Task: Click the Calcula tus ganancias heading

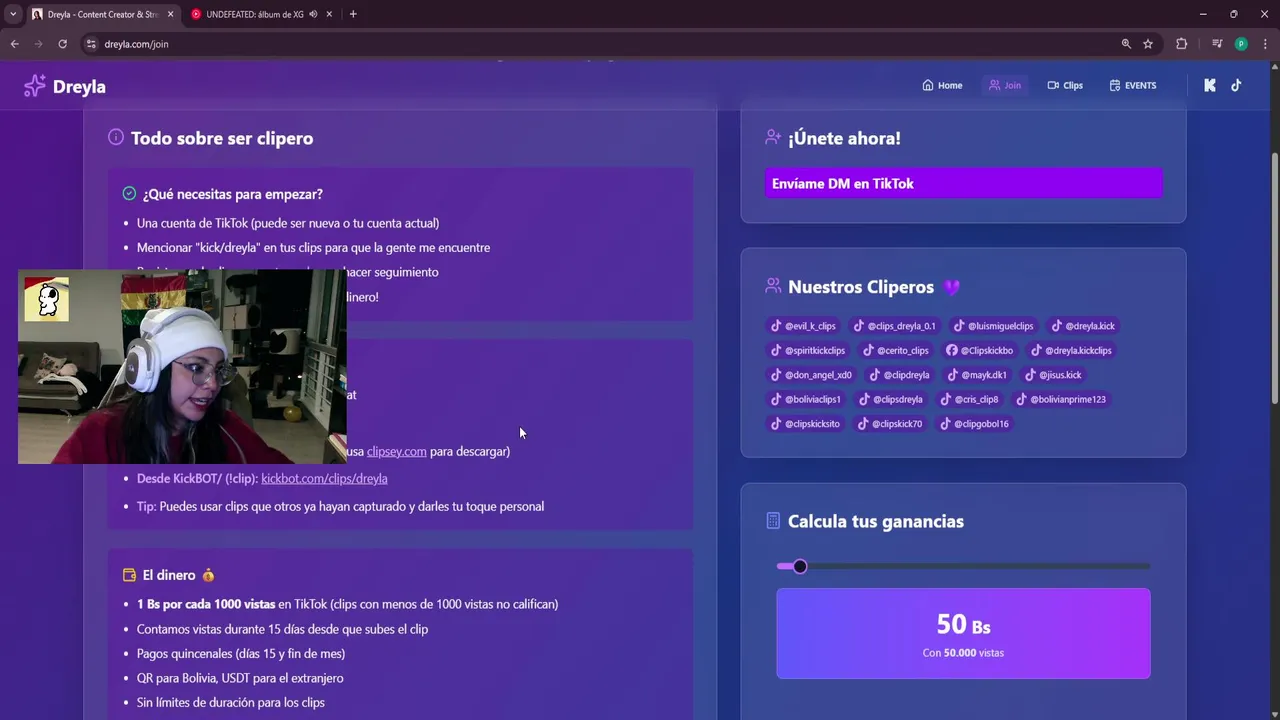Action: coord(876,521)
